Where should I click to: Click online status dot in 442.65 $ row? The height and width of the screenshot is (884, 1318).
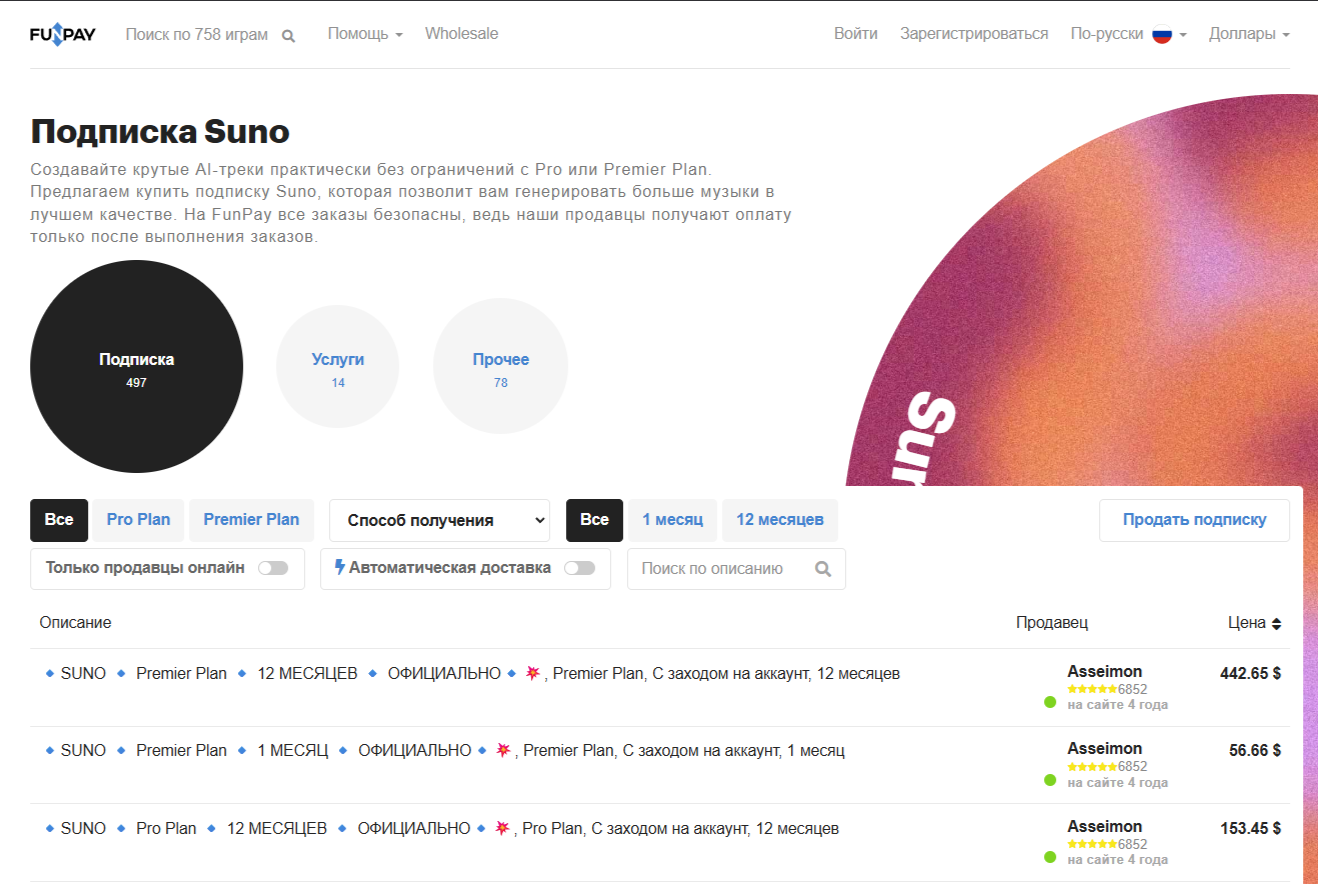(x=1050, y=702)
